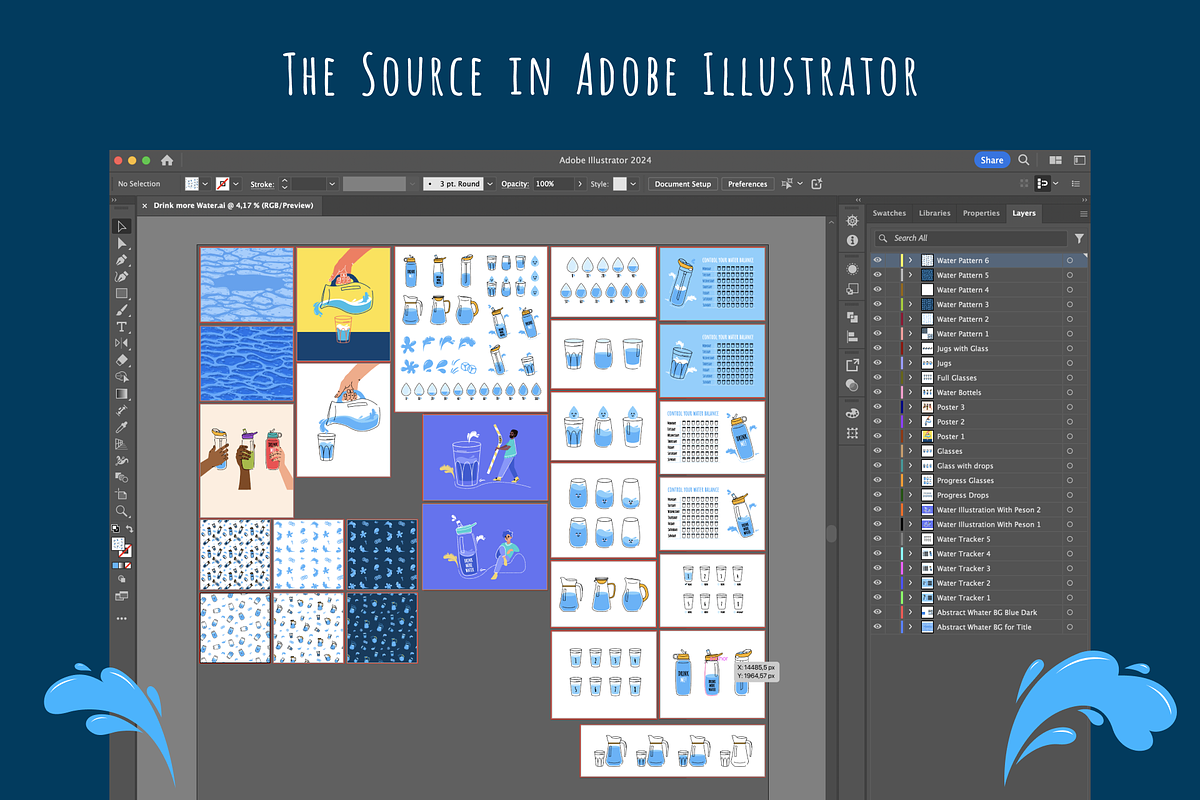Hide the Glass with drops layer
This screenshot has height=800, width=1200.
[878, 466]
